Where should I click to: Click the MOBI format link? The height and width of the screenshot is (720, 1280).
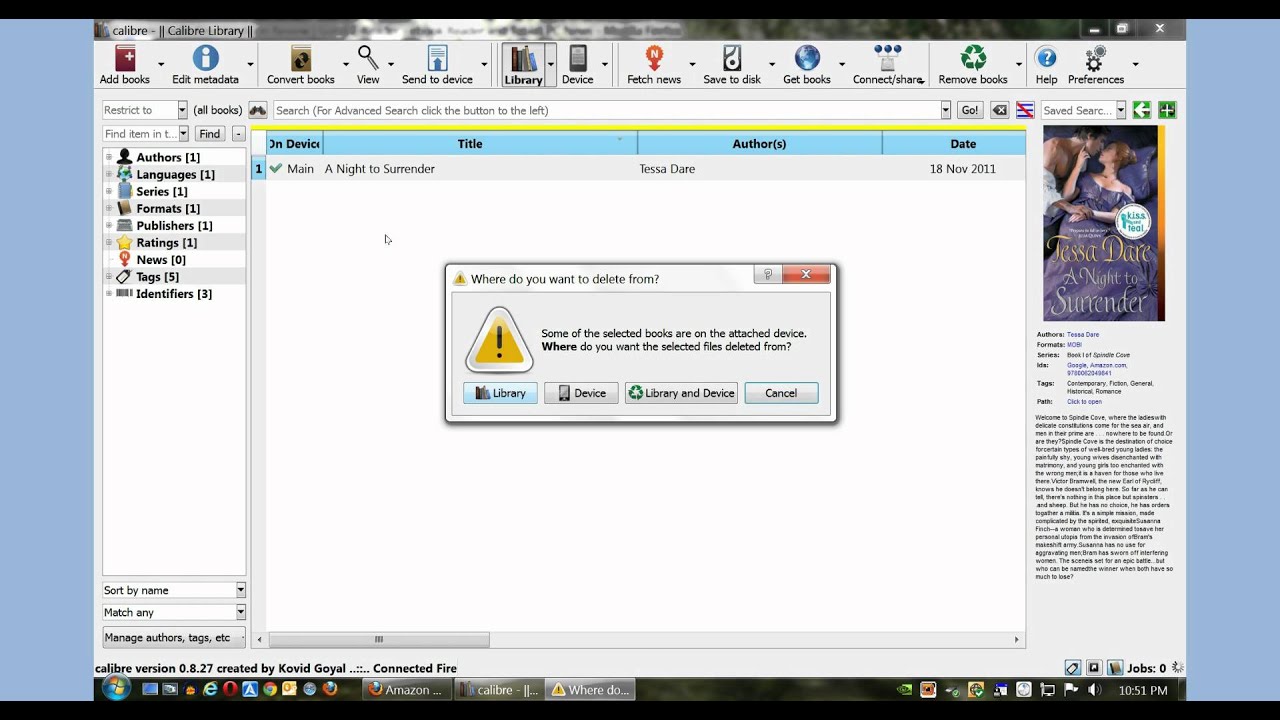pos(1074,344)
